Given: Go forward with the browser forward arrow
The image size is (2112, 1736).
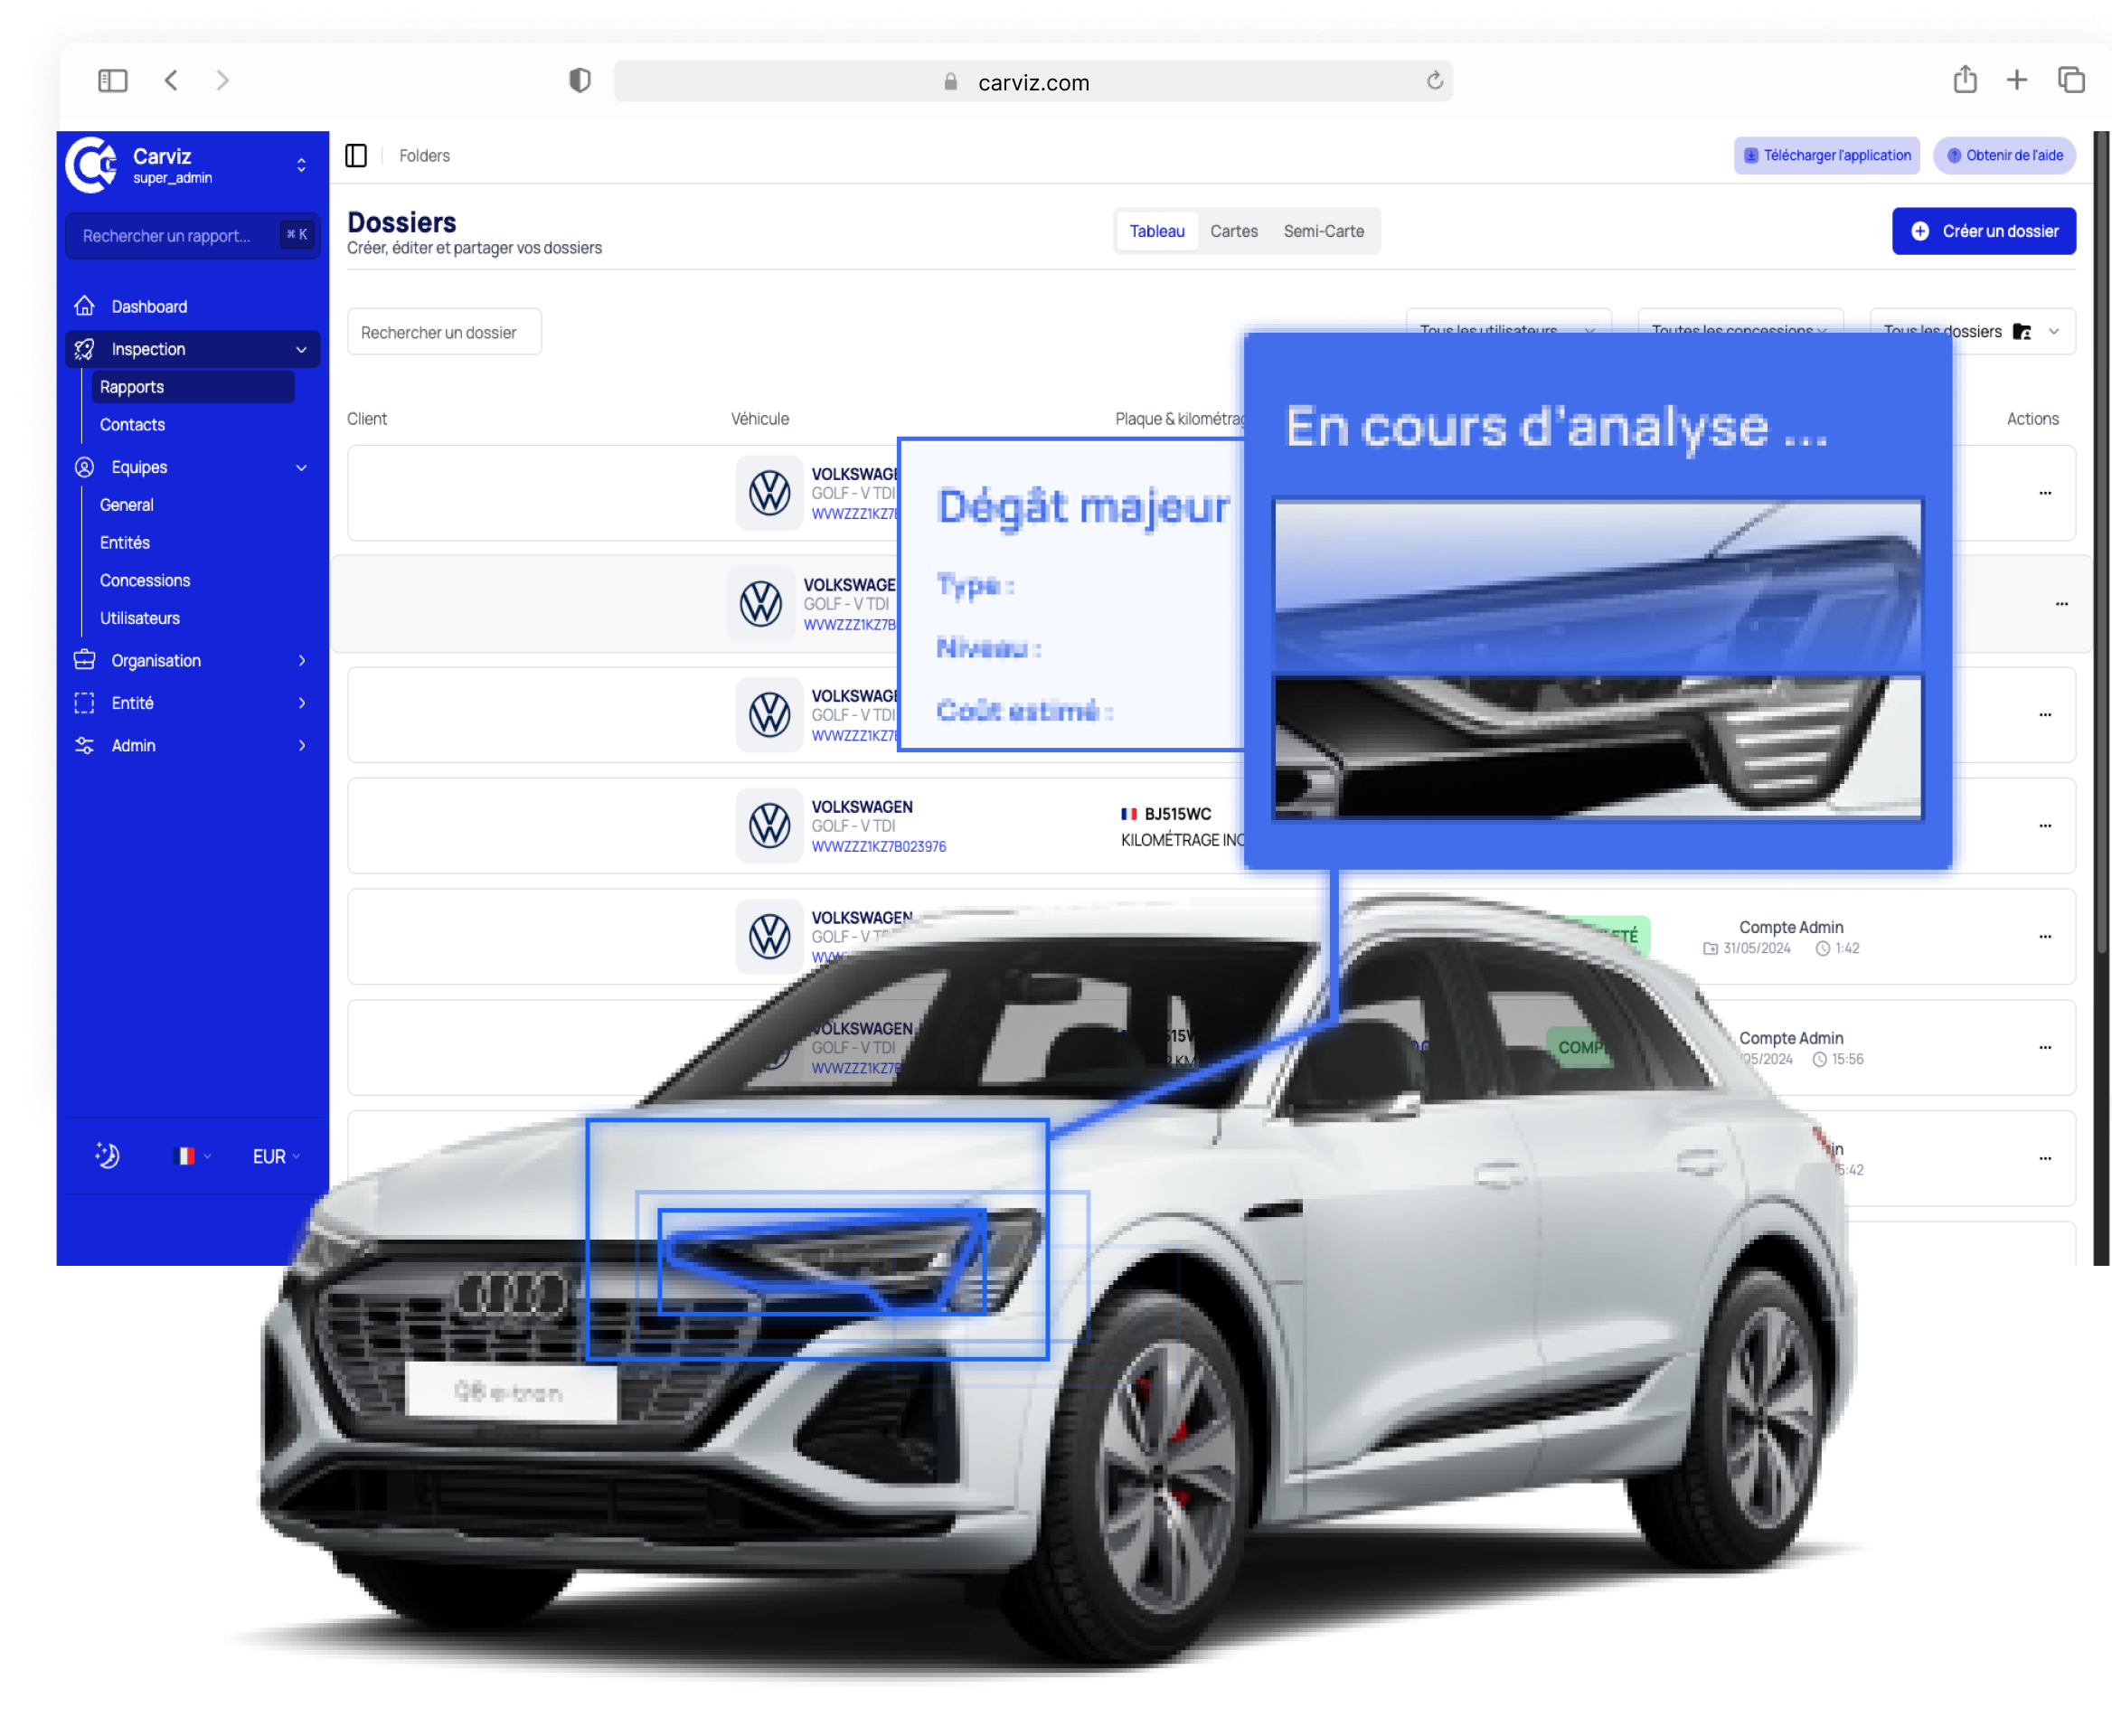Looking at the screenshot, I should 222,80.
